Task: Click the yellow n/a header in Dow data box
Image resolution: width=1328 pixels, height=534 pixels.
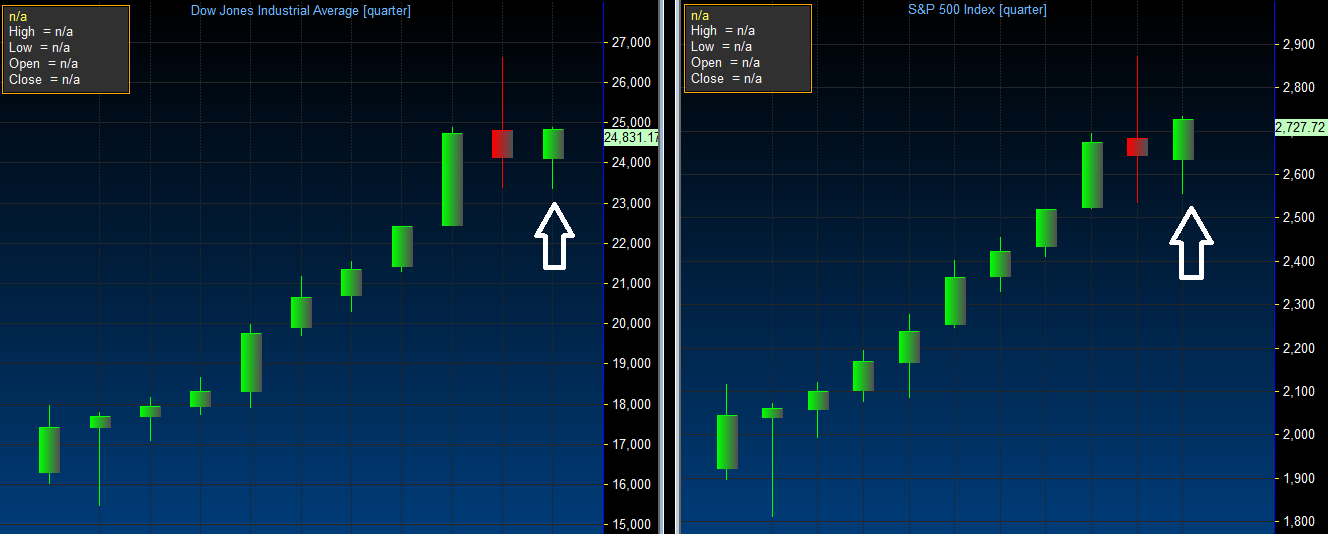Action: 17,16
